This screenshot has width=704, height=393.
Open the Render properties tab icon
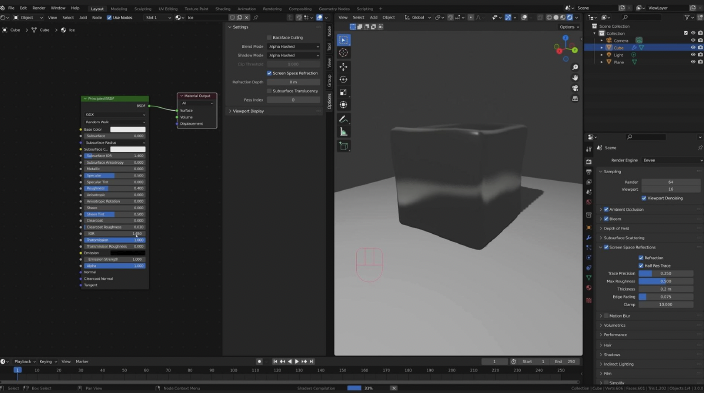coord(589,162)
